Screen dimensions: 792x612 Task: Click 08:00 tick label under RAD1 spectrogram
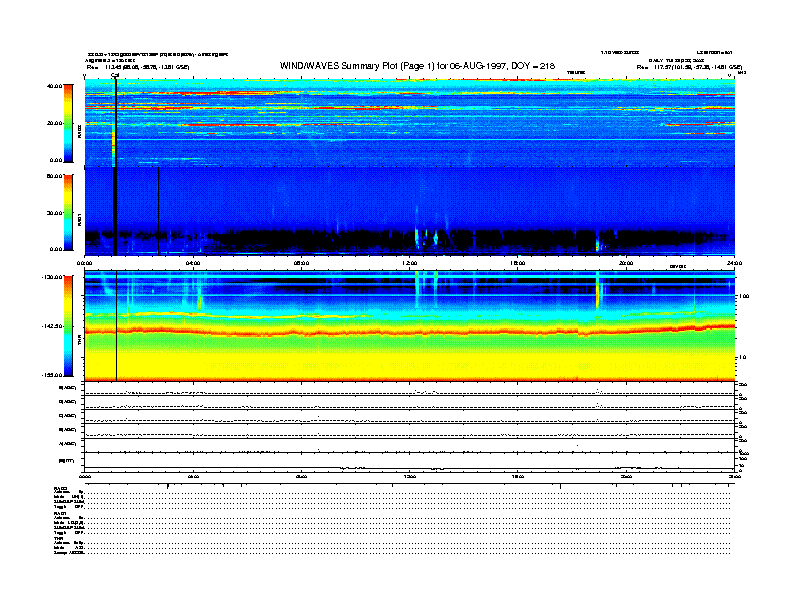[x=302, y=263]
